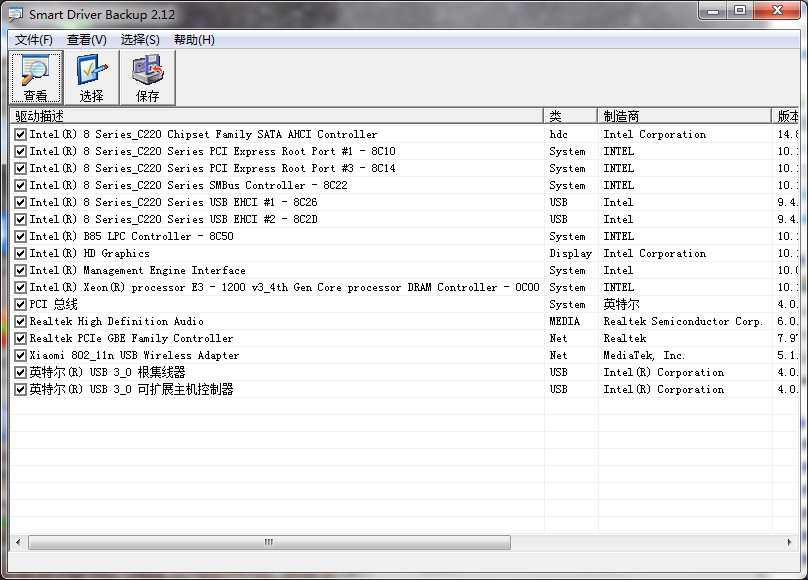The height and width of the screenshot is (580, 808).
Task: Sort by the 驱动描述 column header
Action: tap(277, 116)
